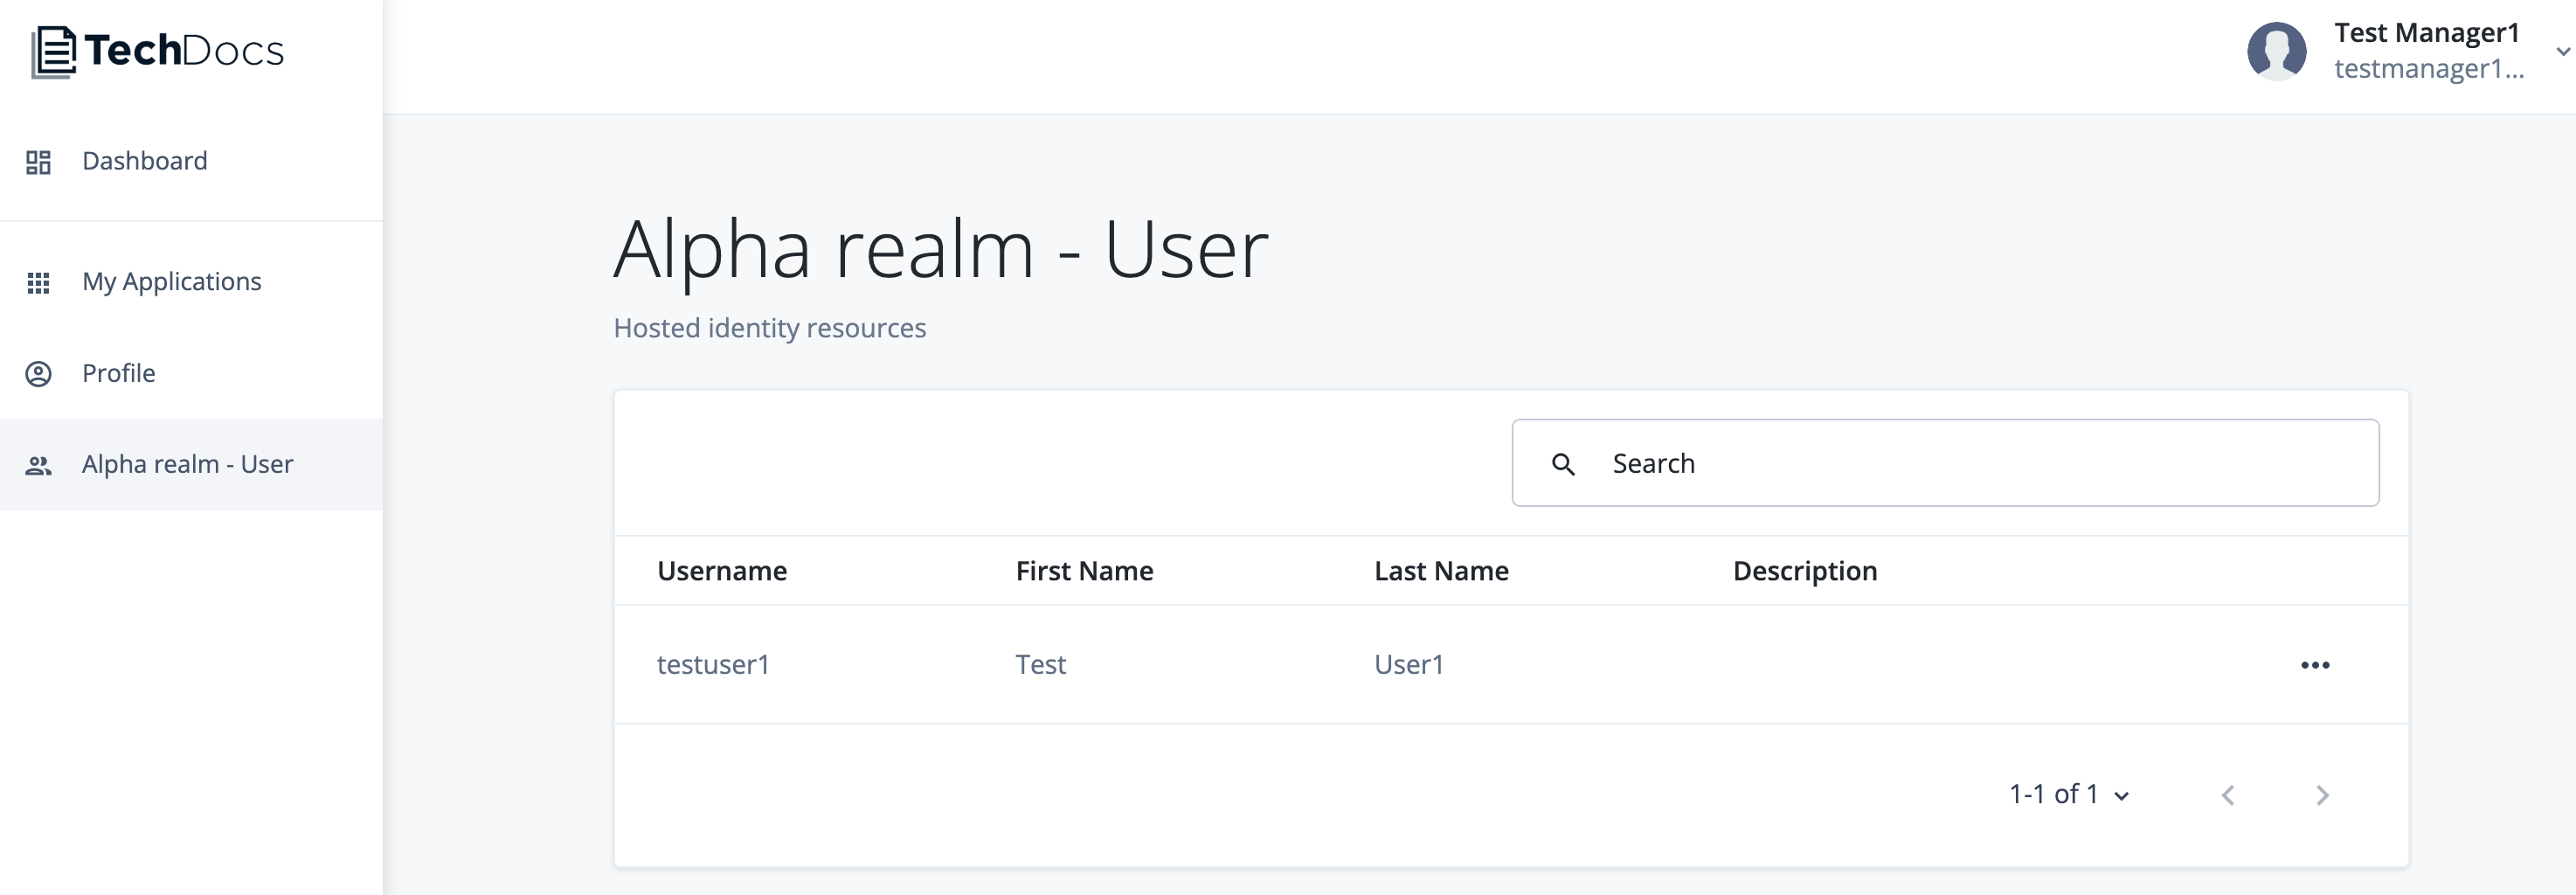
Task: Select the Alpha realm - User sidebar entry
Action: pyautogui.click(x=188, y=464)
